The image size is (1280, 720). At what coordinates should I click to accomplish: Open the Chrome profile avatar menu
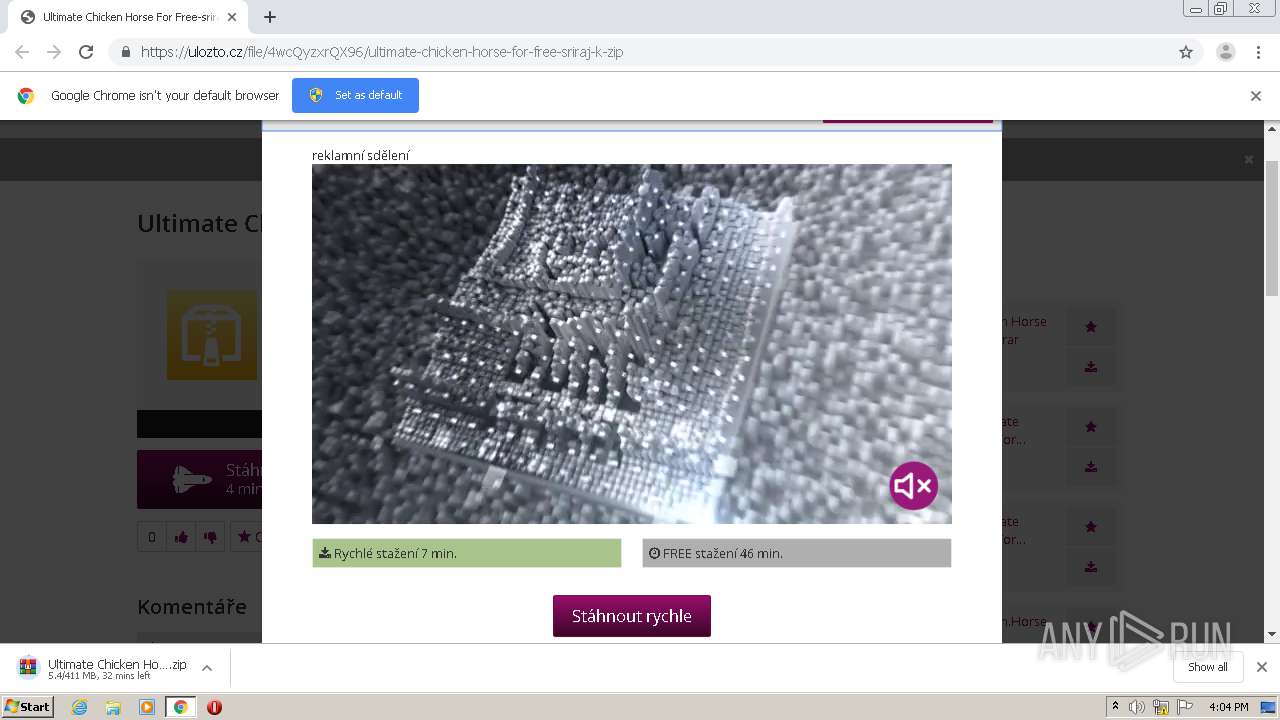[x=1225, y=52]
